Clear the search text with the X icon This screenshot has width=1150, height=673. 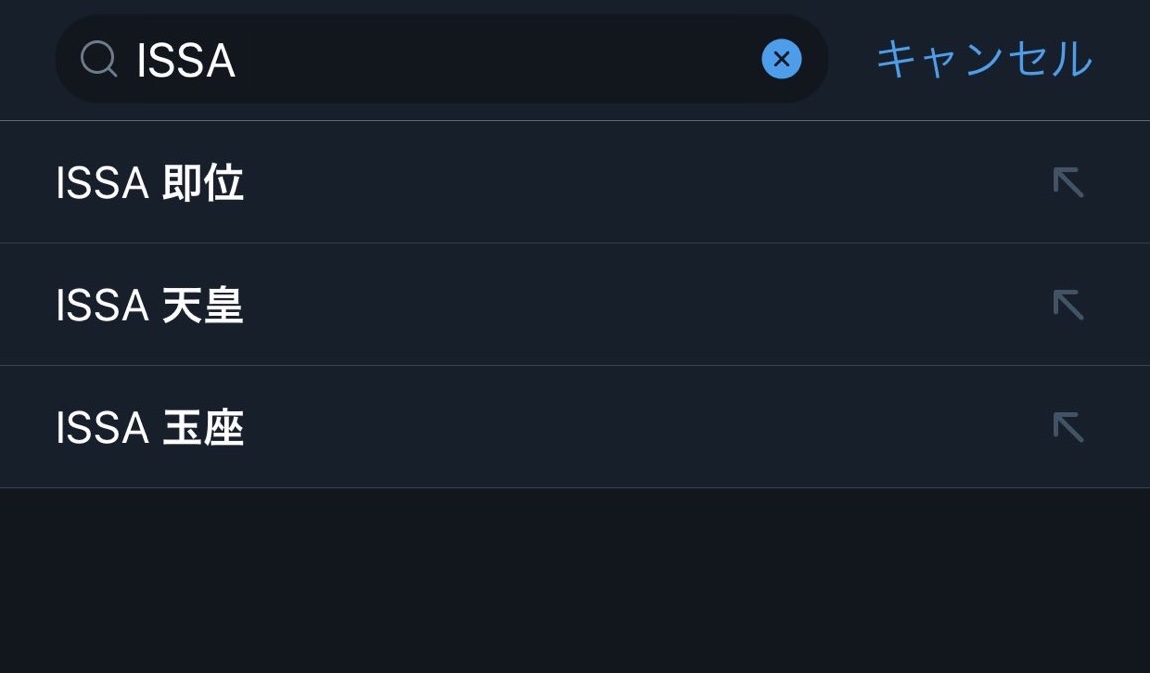point(781,59)
